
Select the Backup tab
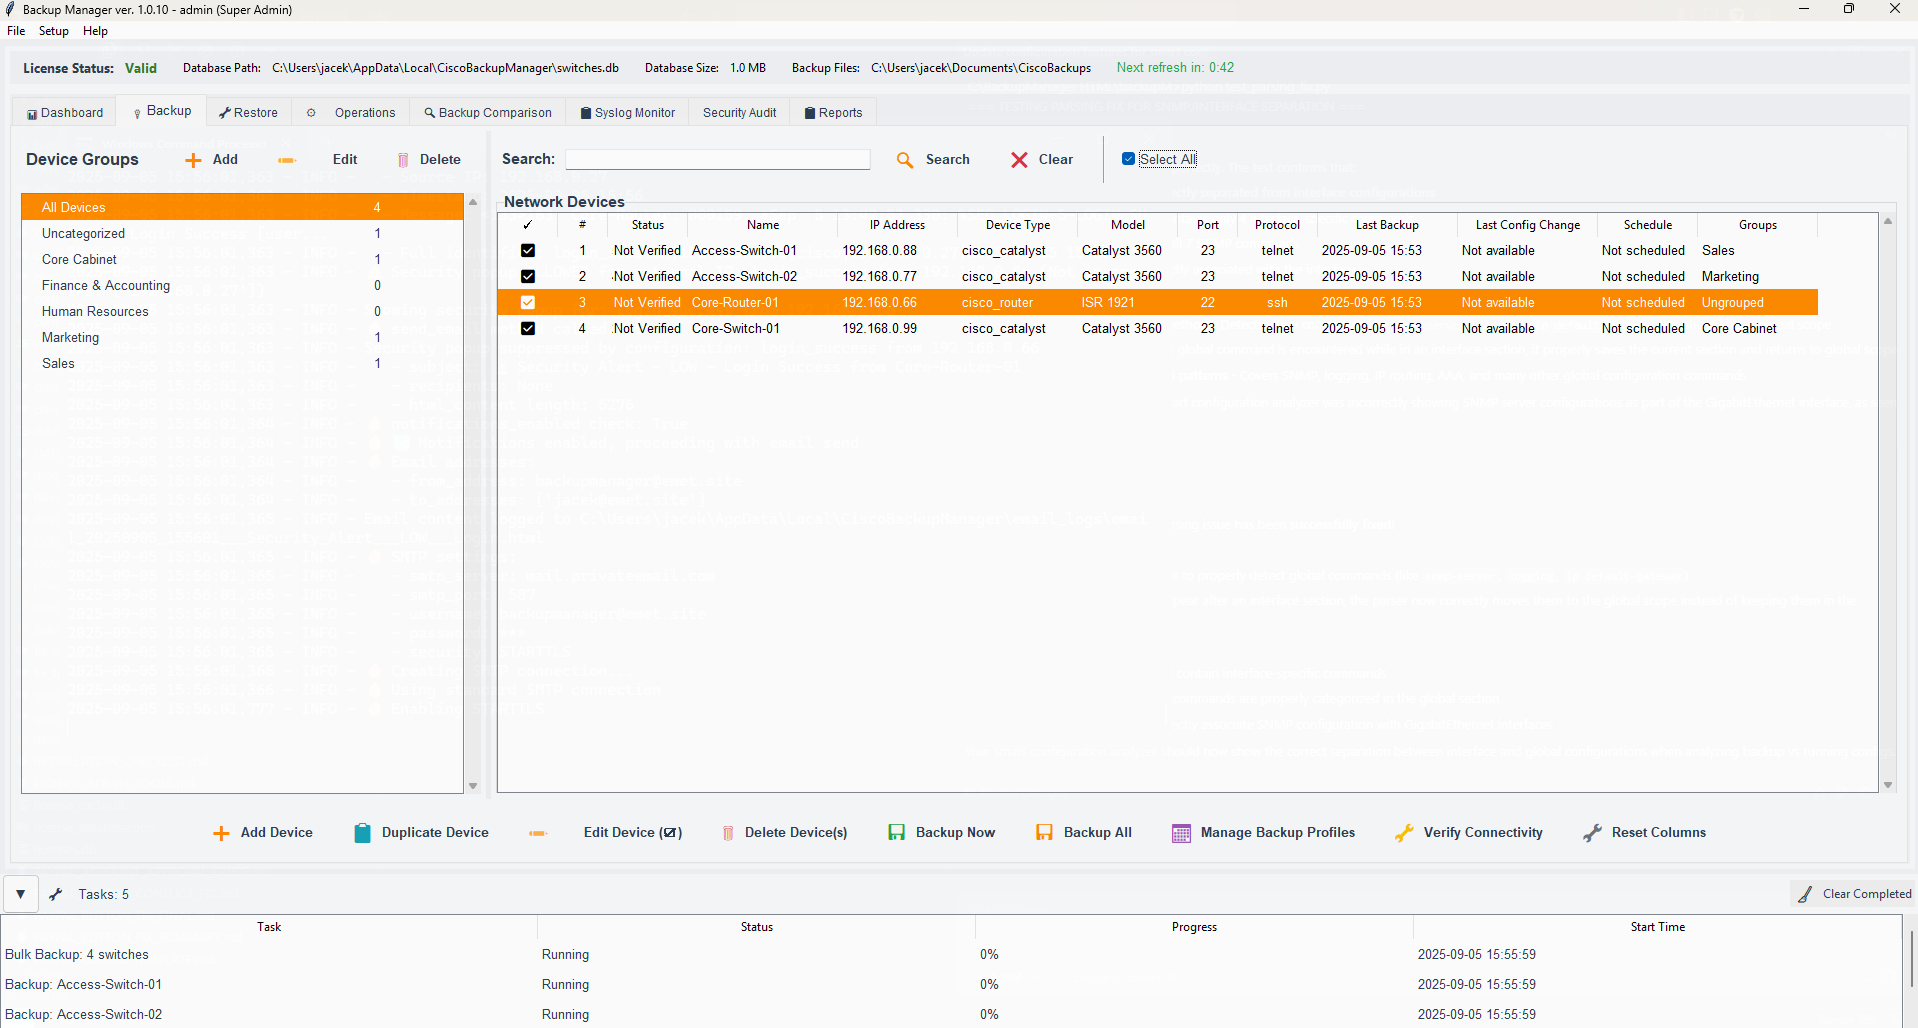click(x=162, y=111)
